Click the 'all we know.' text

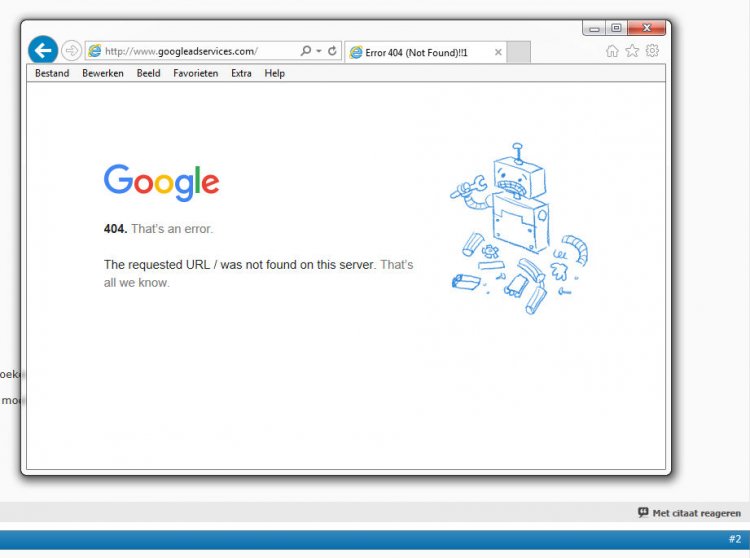[137, 283]
